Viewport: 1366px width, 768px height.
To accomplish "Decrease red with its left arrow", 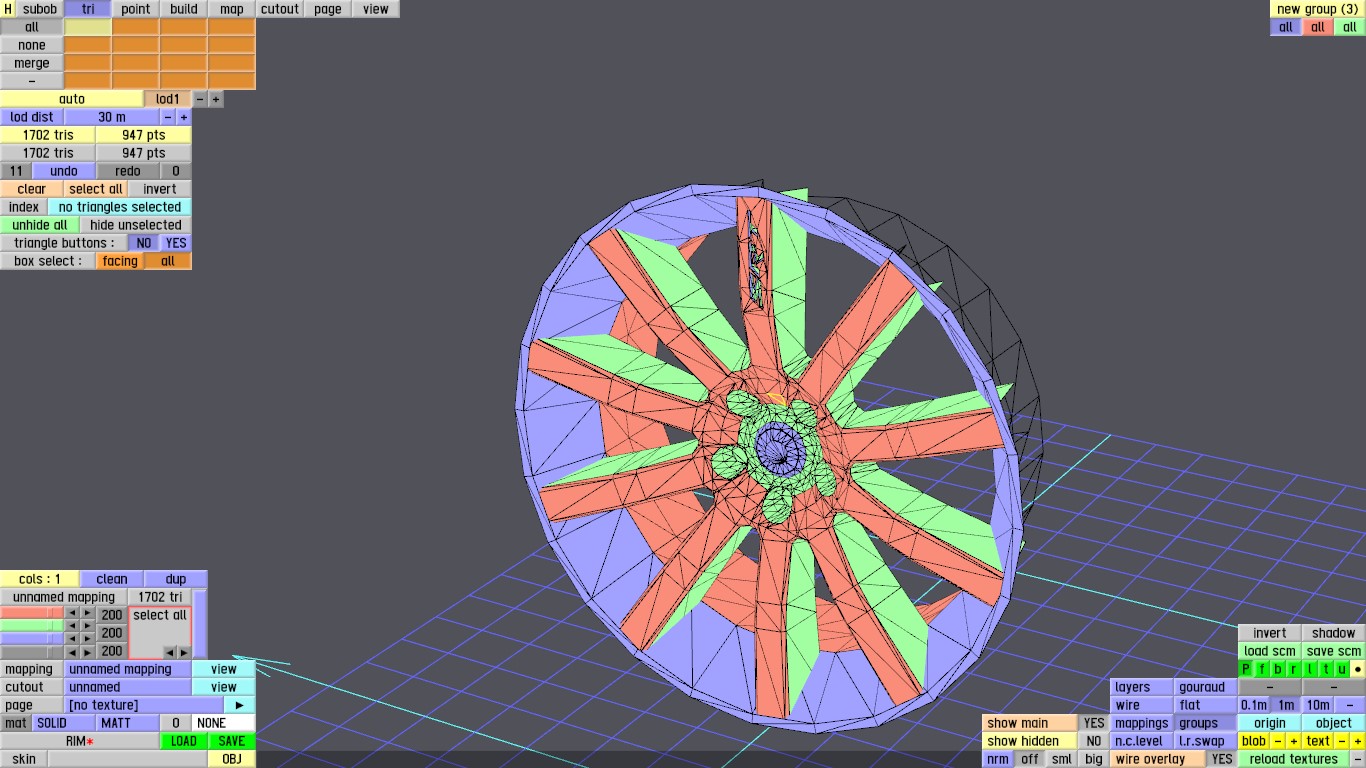I will 72,614.
